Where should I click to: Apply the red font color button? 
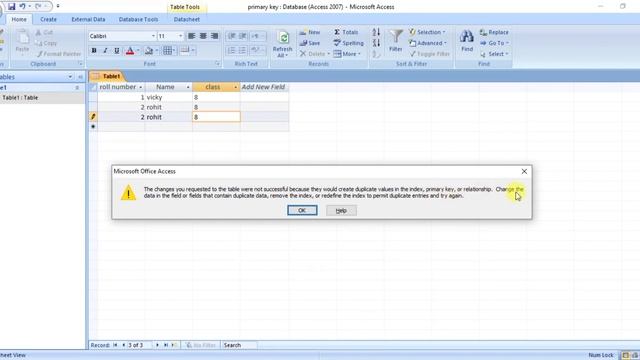[x=130, y=51]
